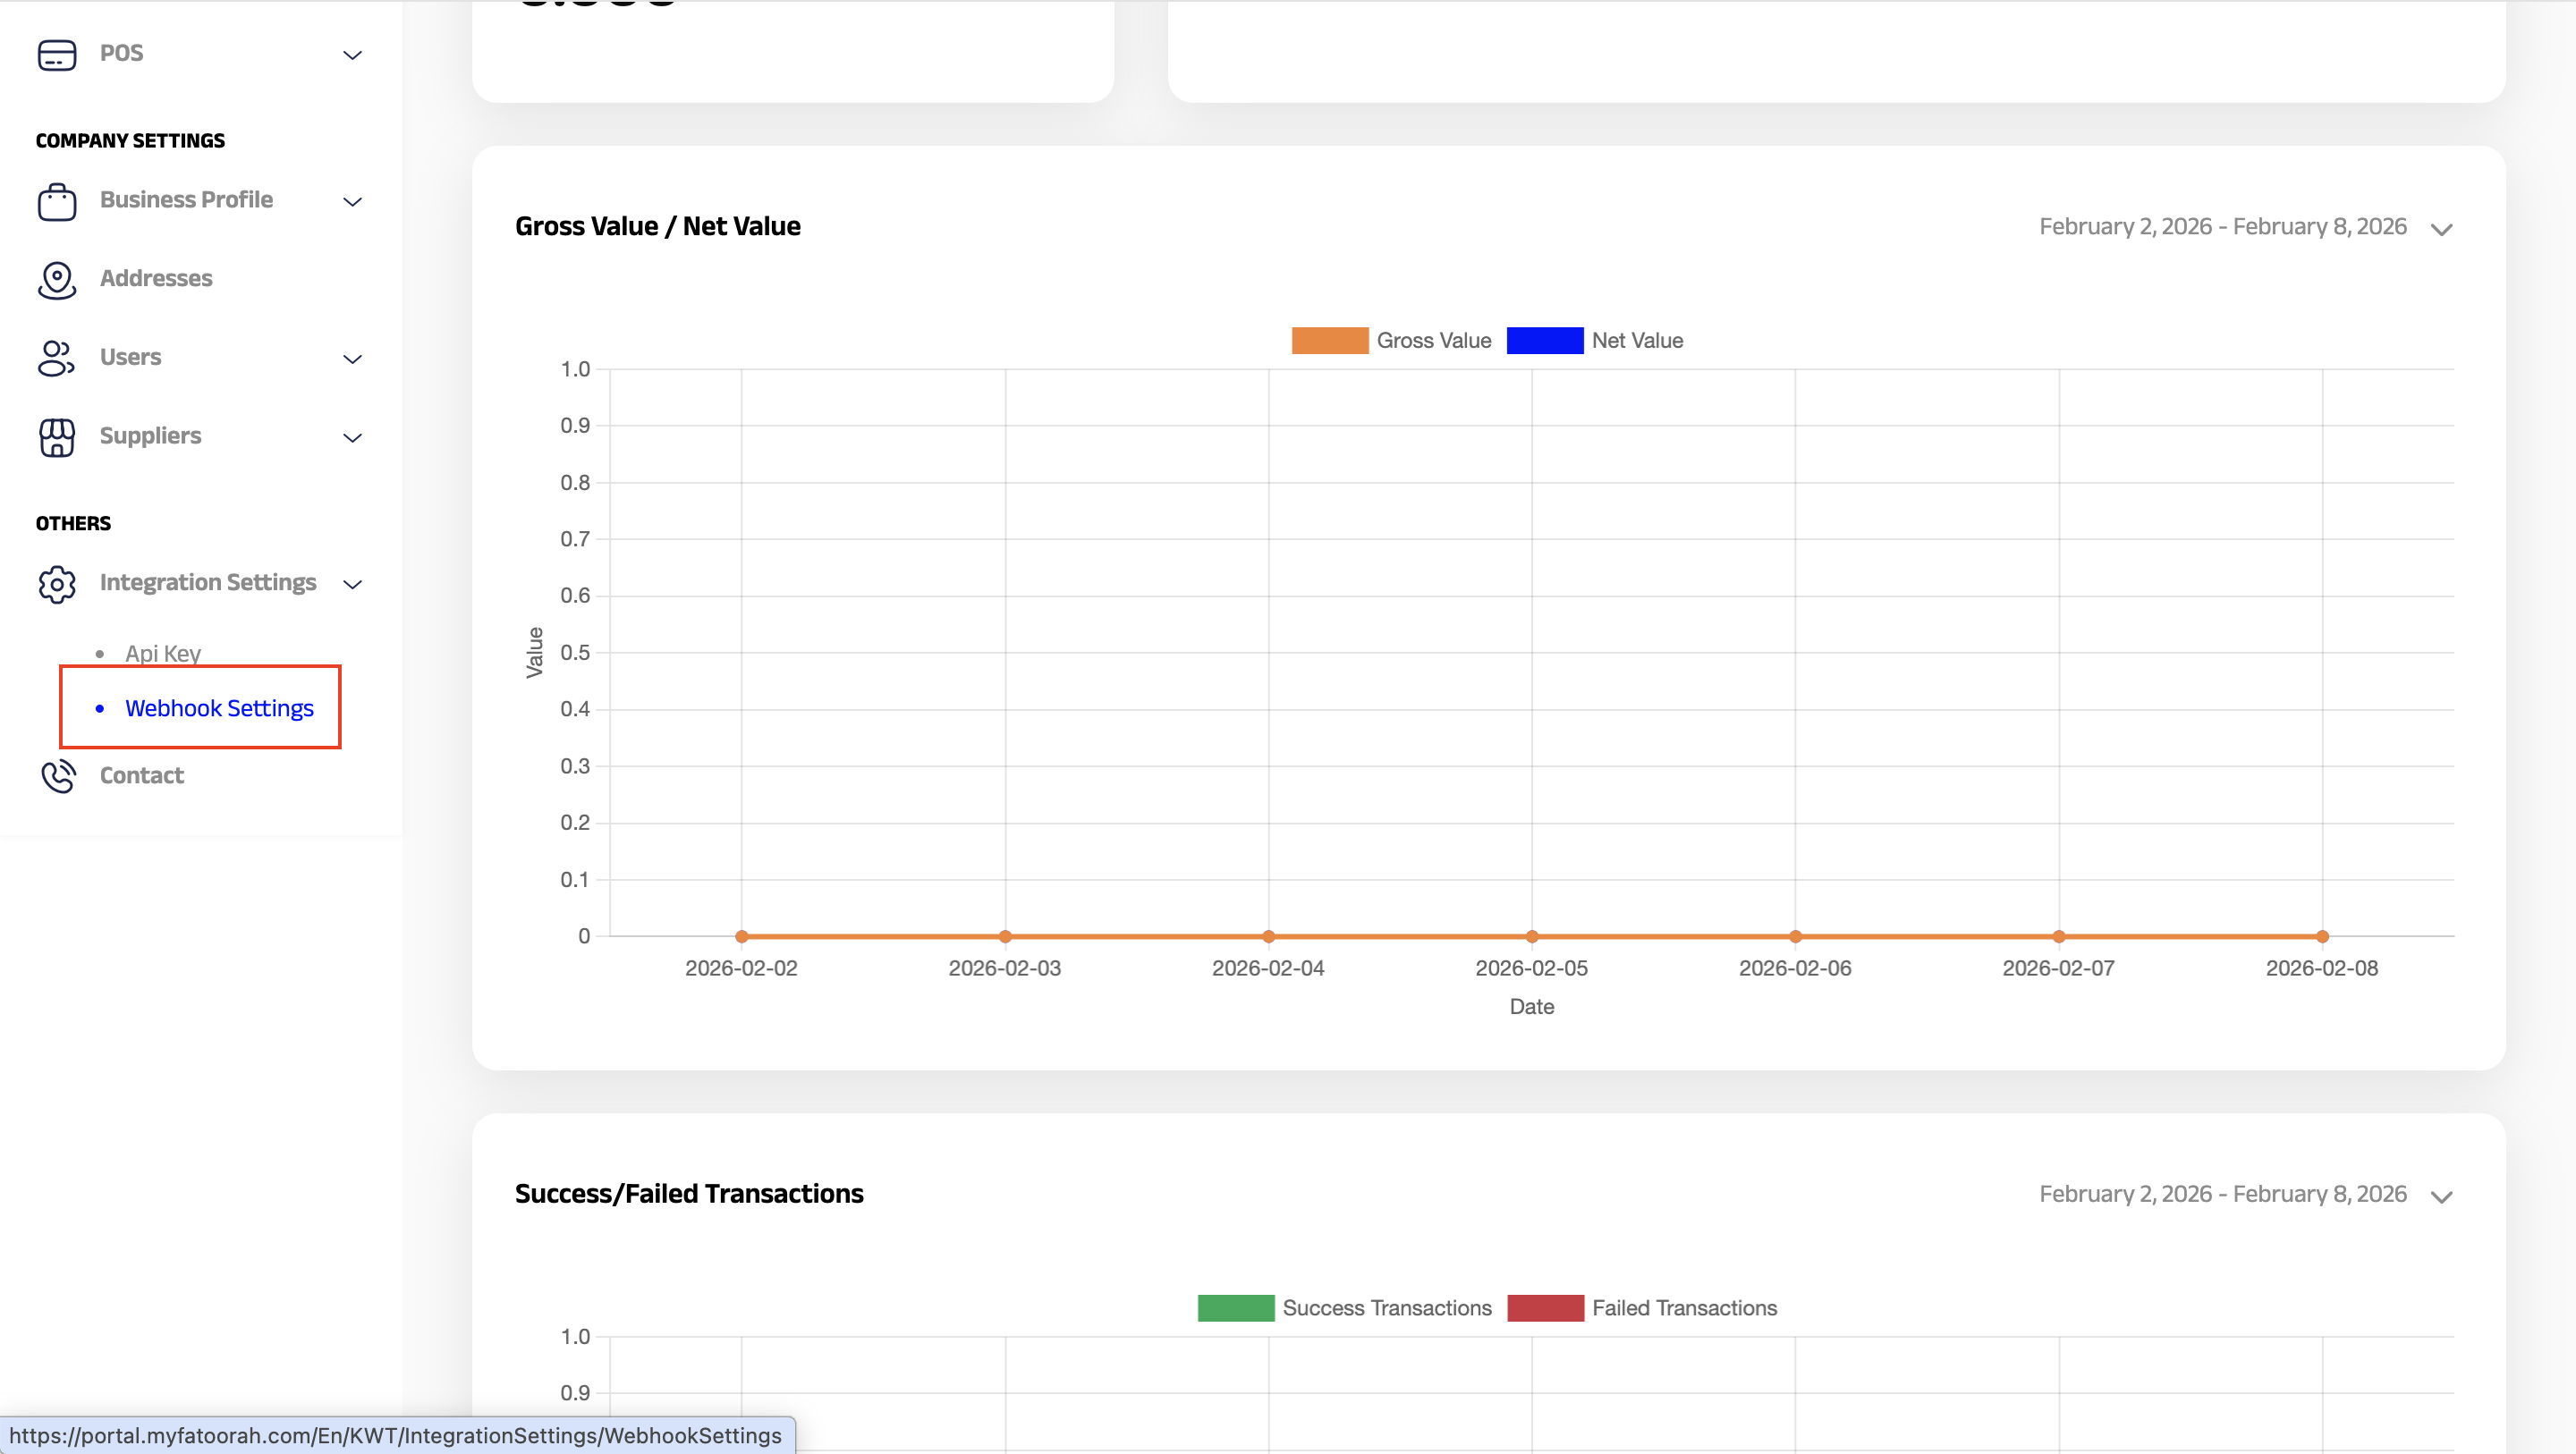Expand the Users submenu chevron
The height and width of the screenshot is (1454, 2576).
[352, 359]
